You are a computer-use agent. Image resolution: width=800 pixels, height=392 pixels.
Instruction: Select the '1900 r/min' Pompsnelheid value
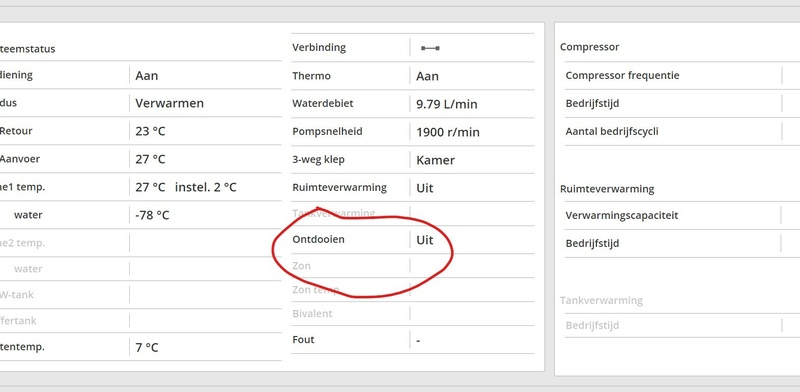pos(448,132)
